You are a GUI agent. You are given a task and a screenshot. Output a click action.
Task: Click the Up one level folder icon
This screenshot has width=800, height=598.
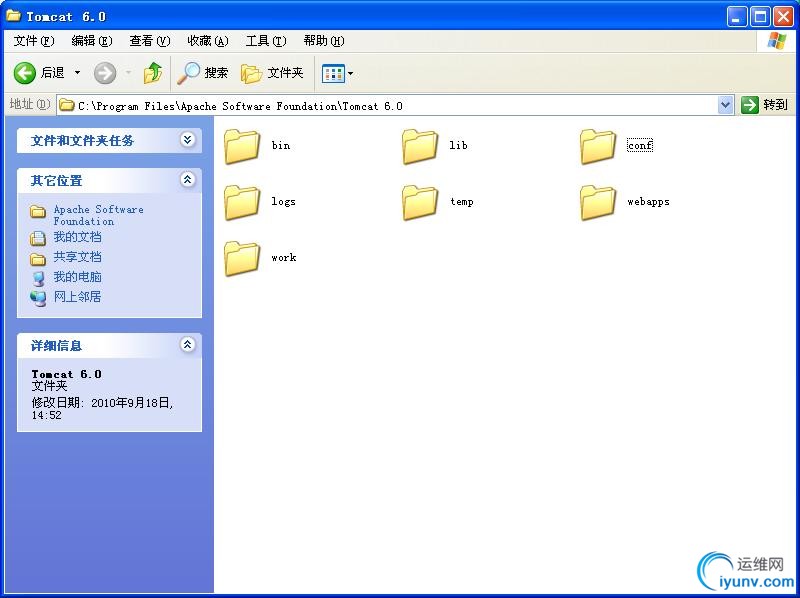(x=153, y=73)
